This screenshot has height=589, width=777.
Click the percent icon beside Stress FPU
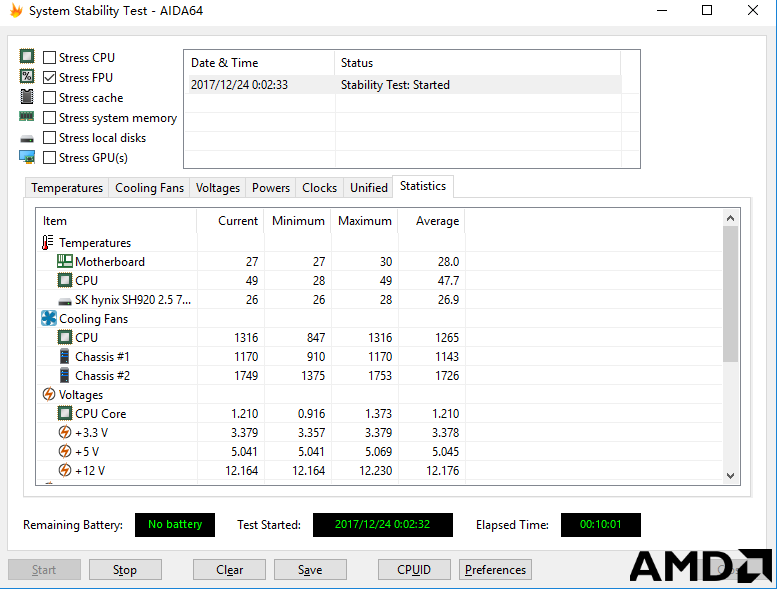click(27, 76)
